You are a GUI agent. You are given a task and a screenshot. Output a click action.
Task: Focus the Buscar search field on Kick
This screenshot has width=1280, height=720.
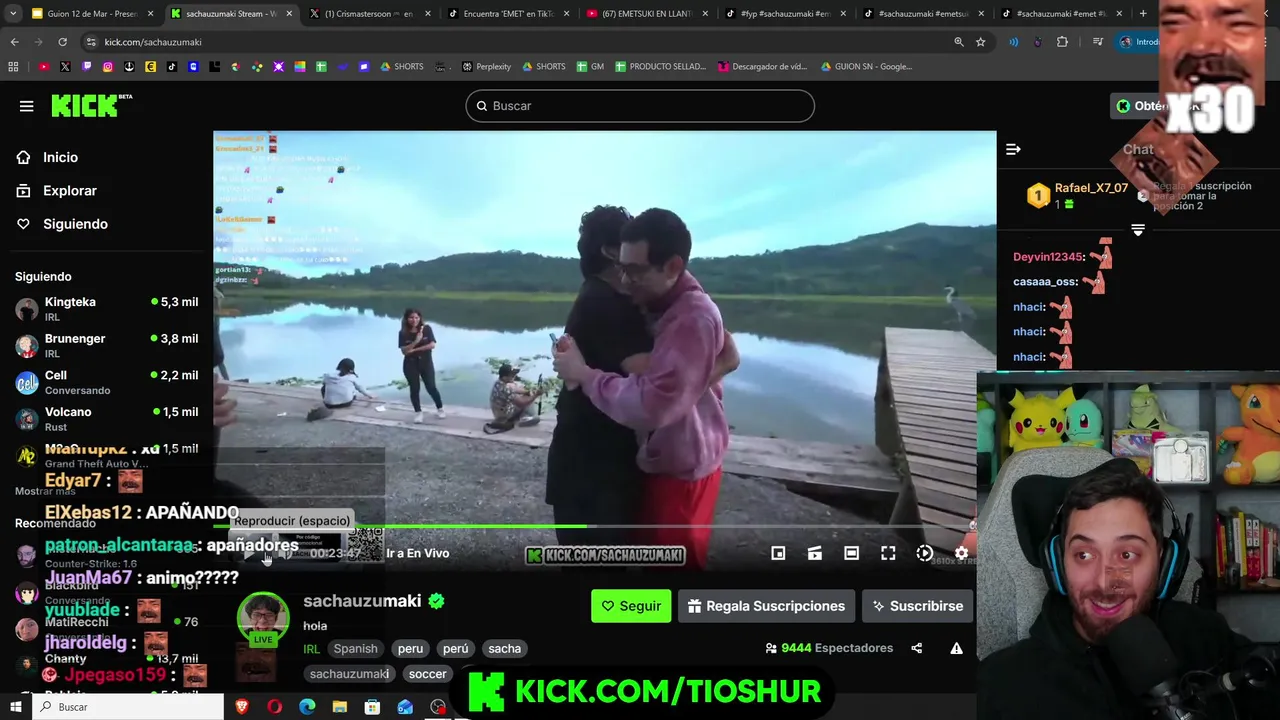[640, 106]
